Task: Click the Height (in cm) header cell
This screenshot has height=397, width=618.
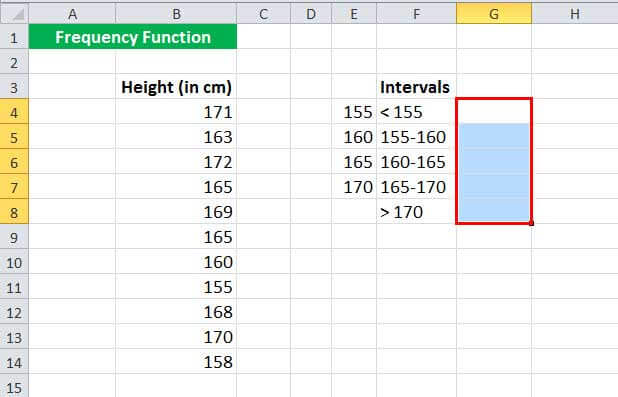Action: [176, 87]
